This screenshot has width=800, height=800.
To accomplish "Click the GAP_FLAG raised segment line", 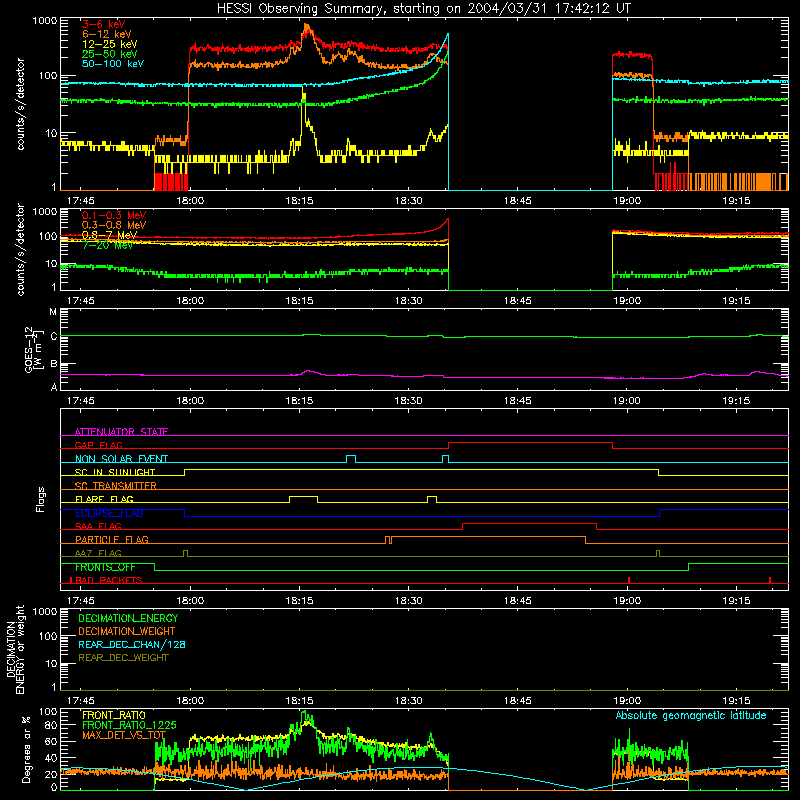I will [x=530, y=443].
